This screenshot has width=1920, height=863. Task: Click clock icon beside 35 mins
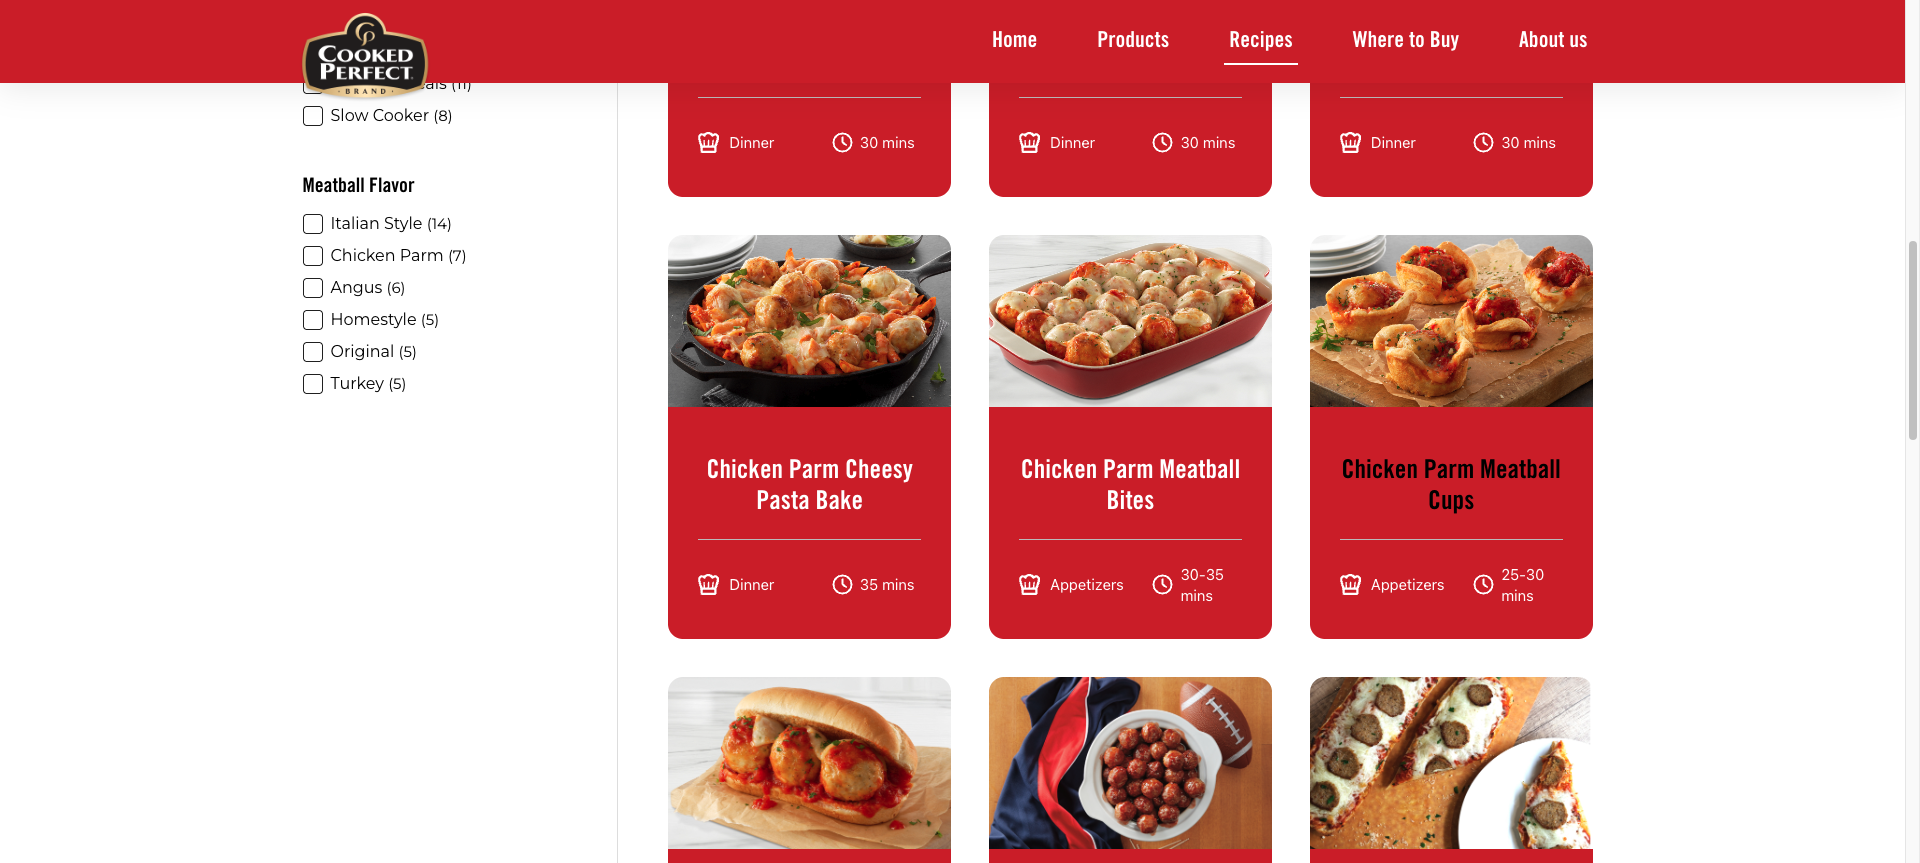pyautogui.click(x=842, y=585)
